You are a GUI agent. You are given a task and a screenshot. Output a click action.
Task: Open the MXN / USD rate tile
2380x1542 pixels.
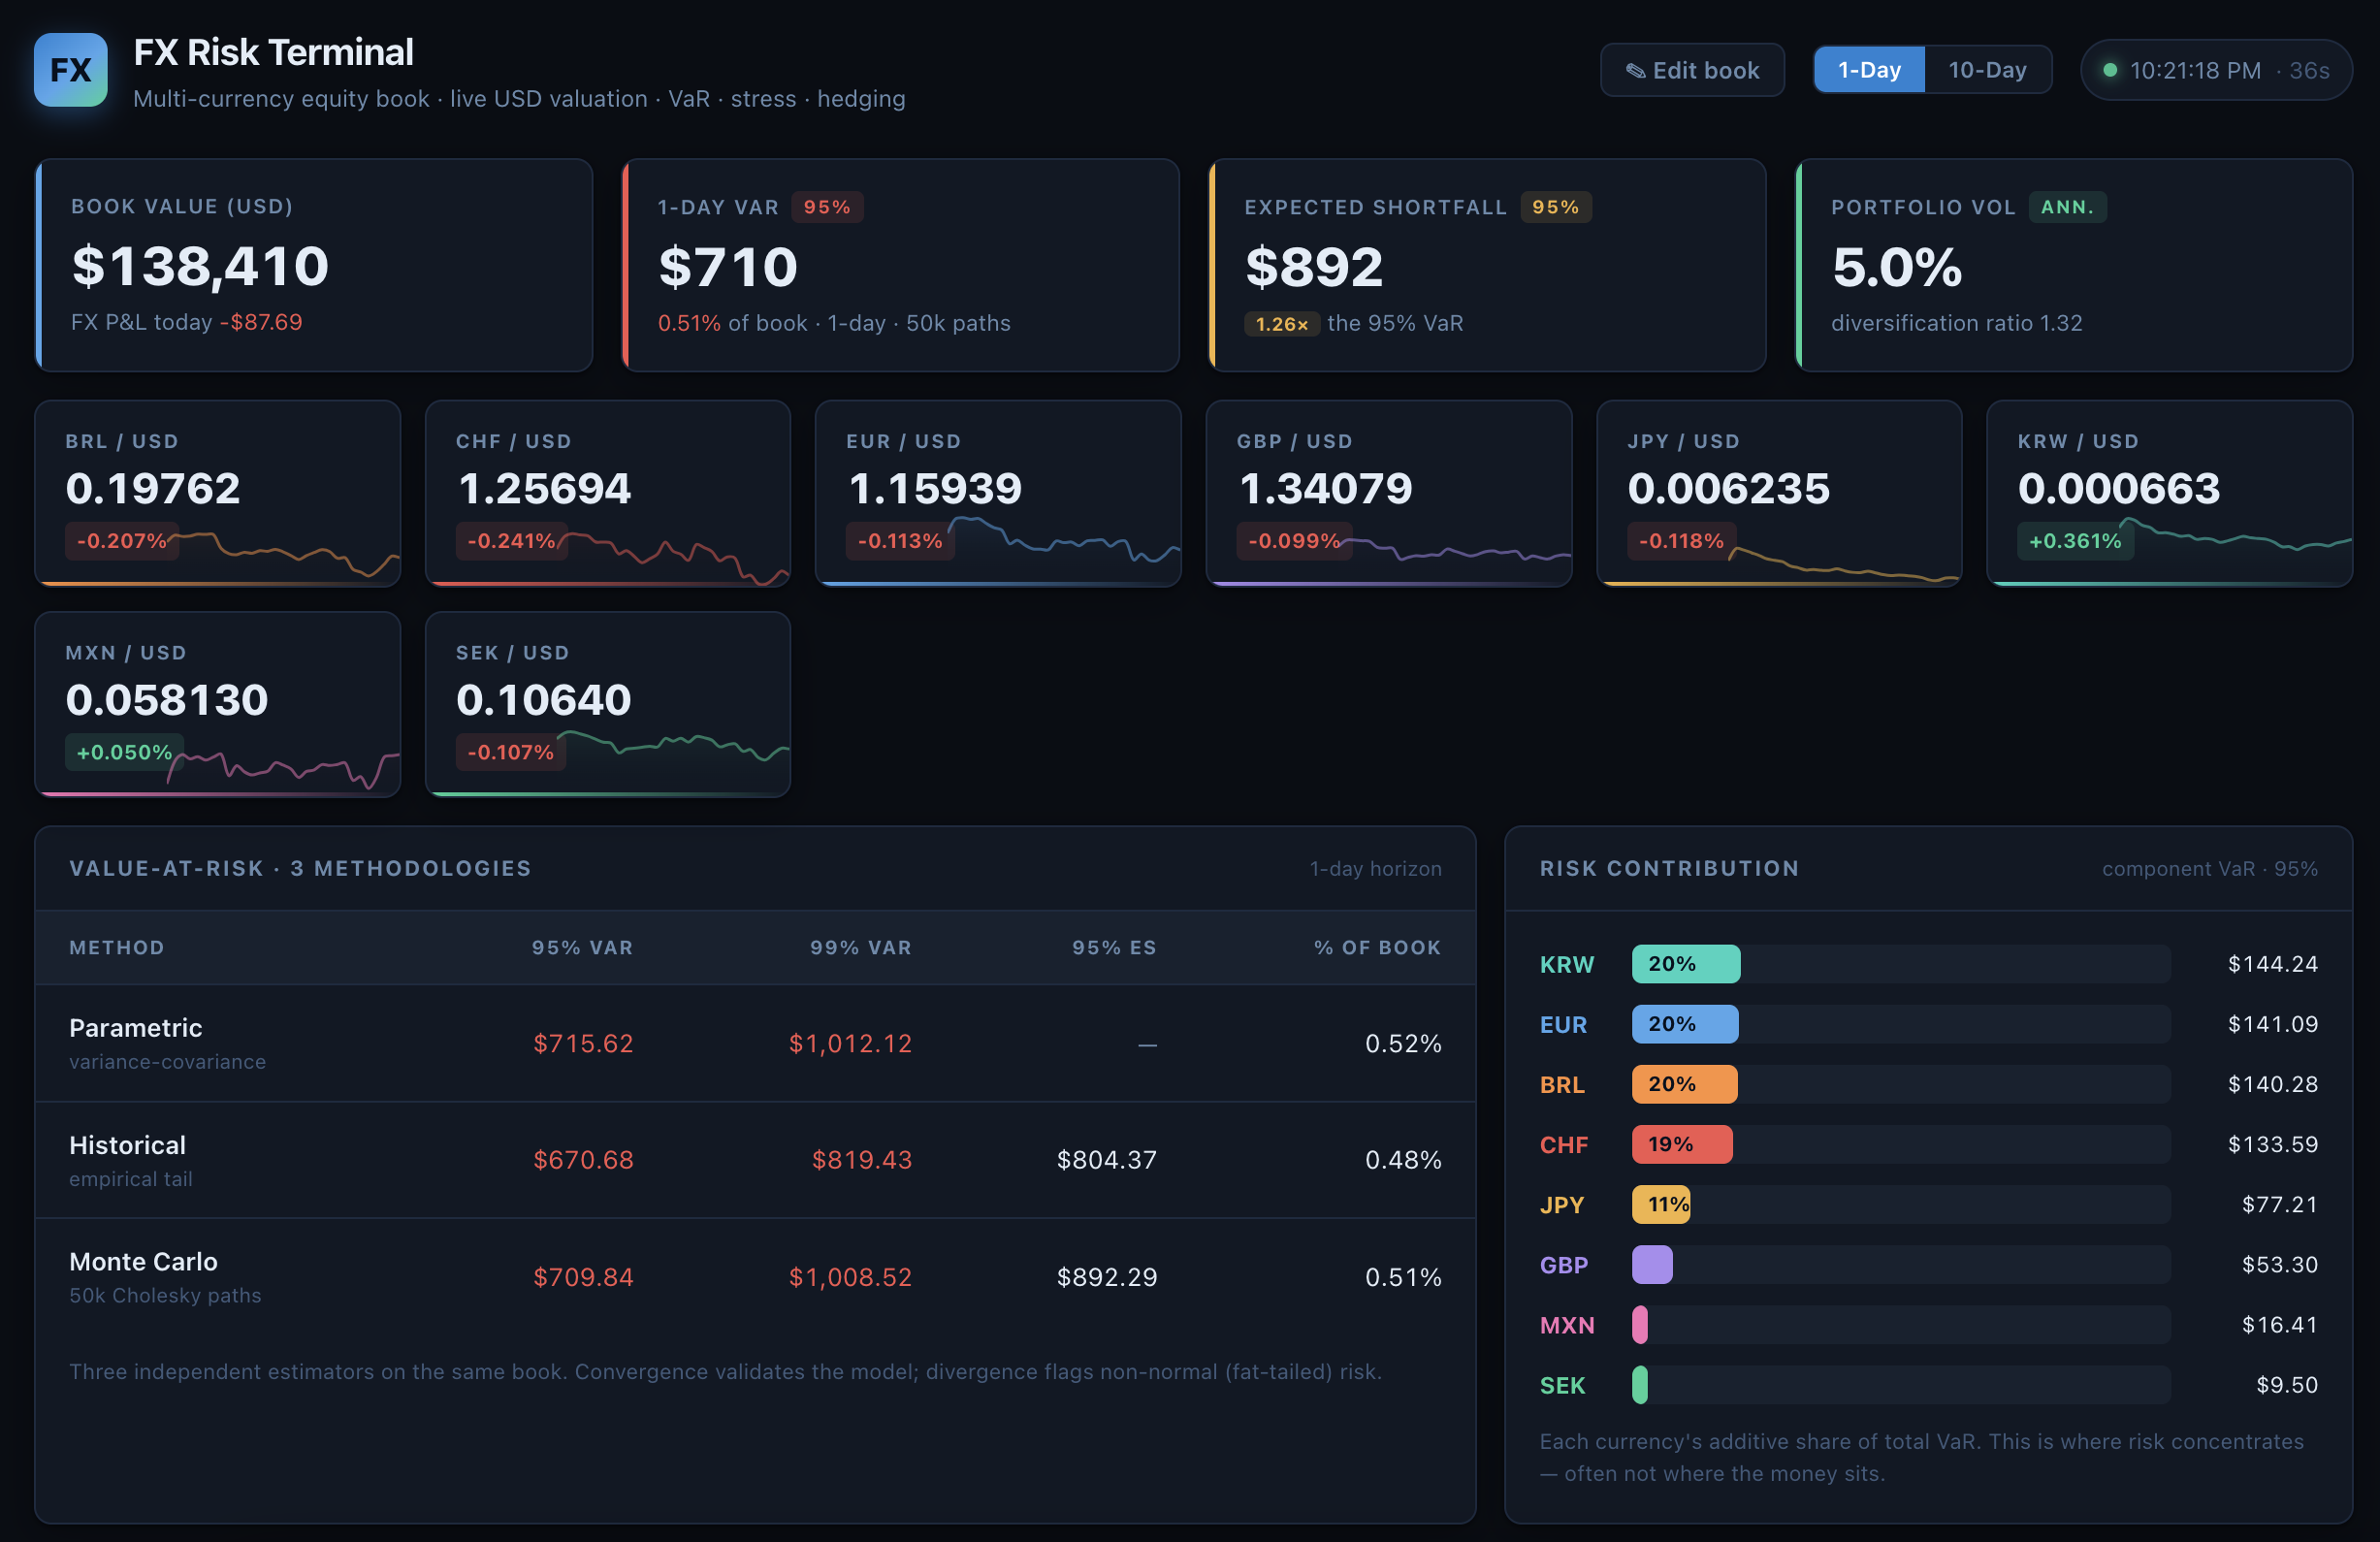(217, 704)
